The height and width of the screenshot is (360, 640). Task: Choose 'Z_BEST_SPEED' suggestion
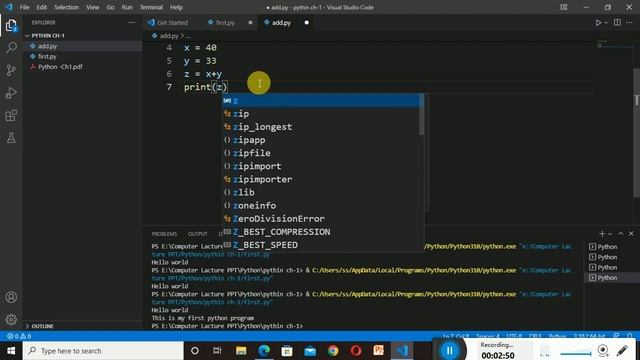(321, 244)
